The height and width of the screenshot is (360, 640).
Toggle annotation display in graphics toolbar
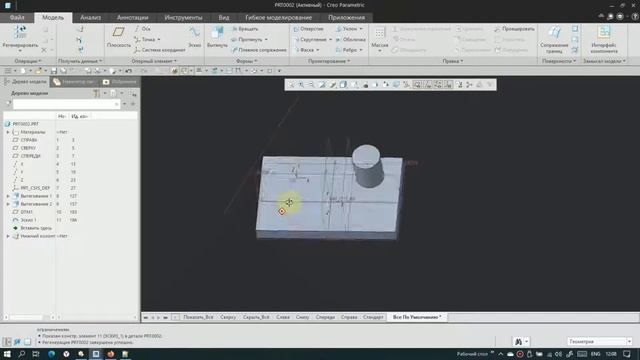(459, 84)
